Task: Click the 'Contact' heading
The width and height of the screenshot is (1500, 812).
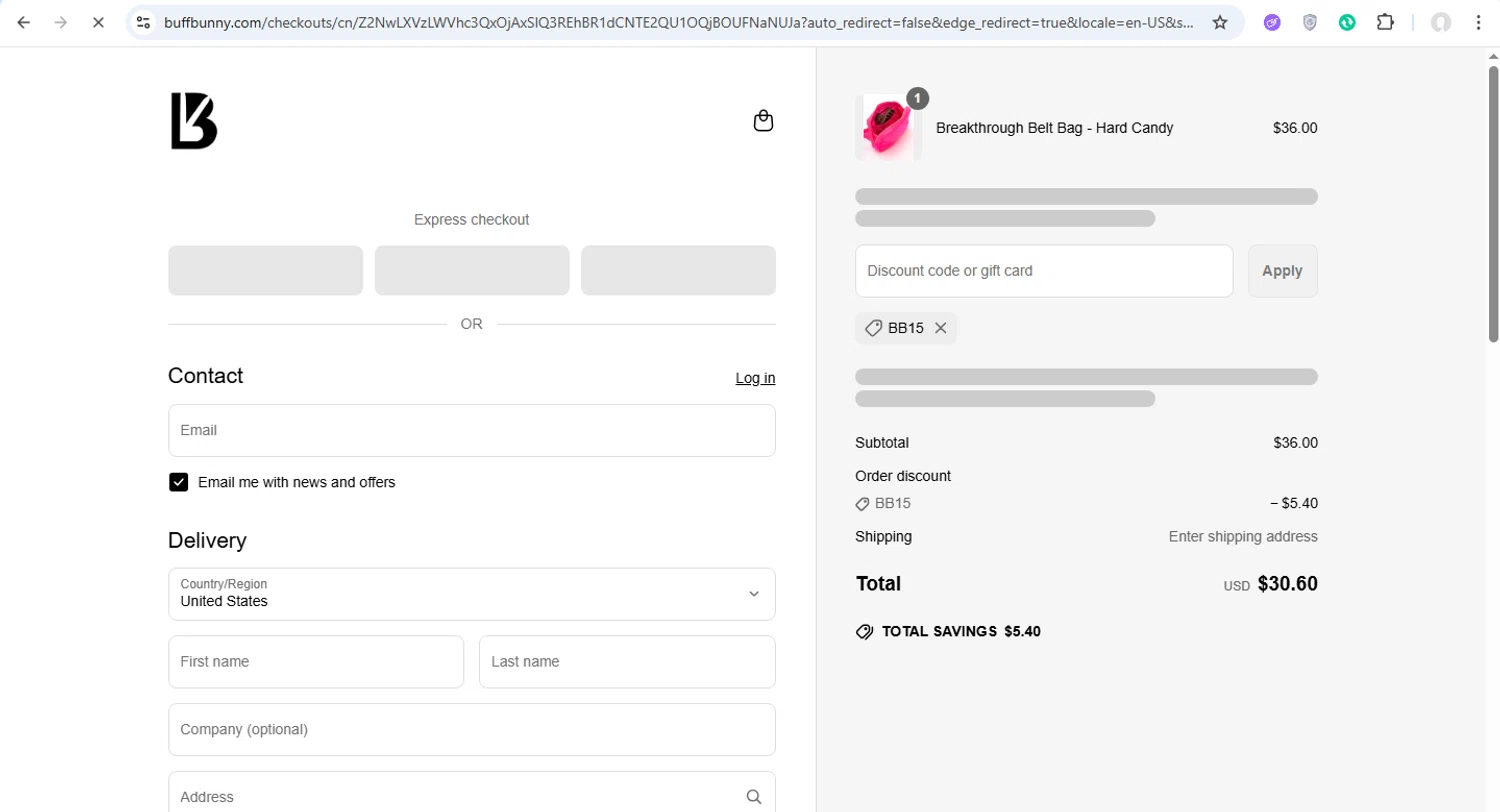Action: [x=205, y=376]
